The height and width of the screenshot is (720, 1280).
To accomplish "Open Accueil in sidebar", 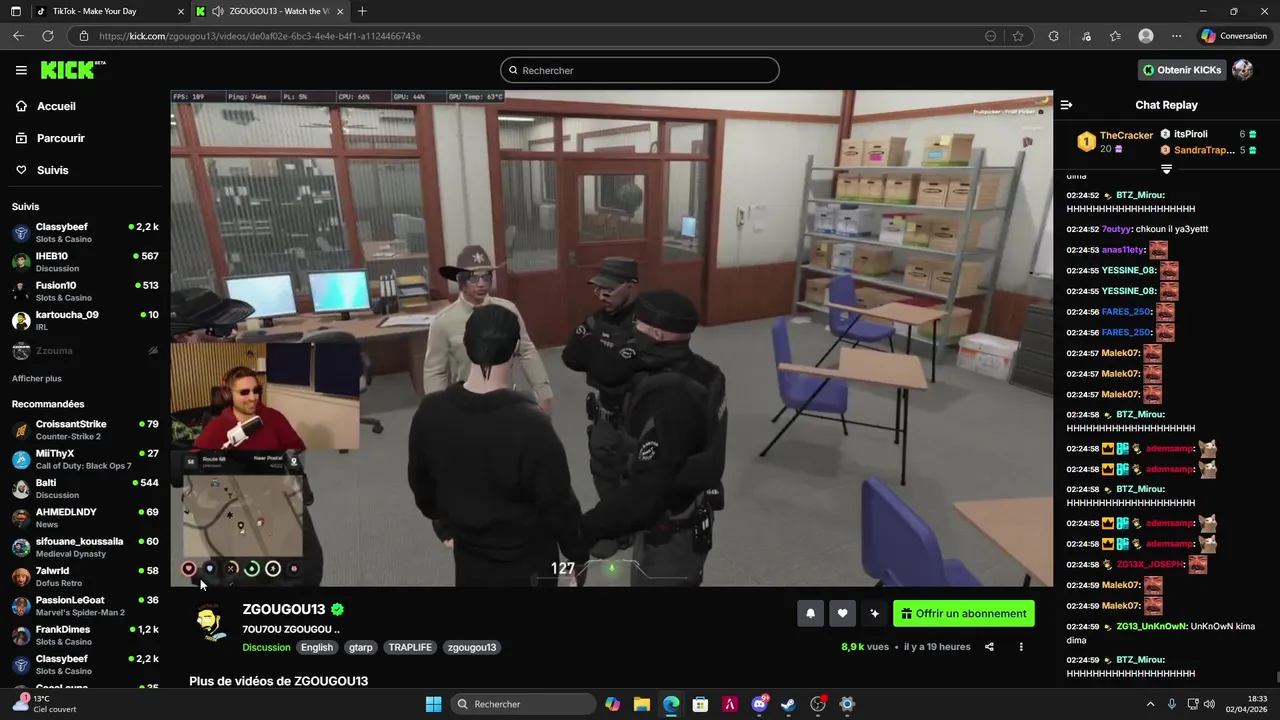I will (56, 106).
